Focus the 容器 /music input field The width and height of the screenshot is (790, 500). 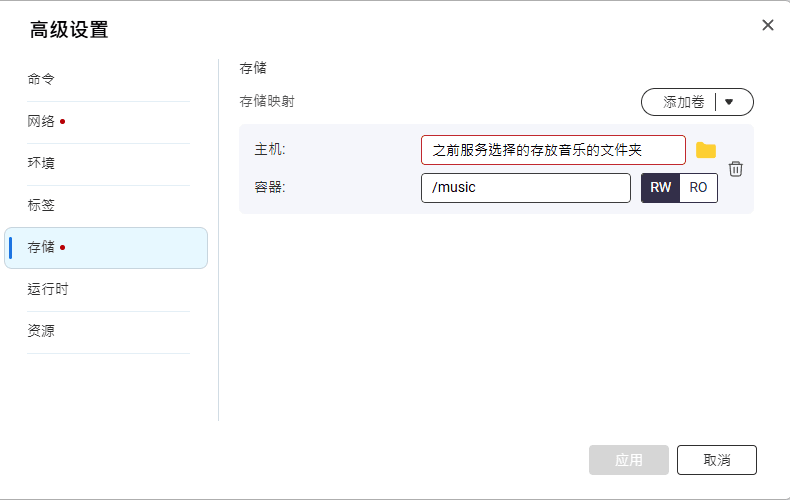[525, 188]
